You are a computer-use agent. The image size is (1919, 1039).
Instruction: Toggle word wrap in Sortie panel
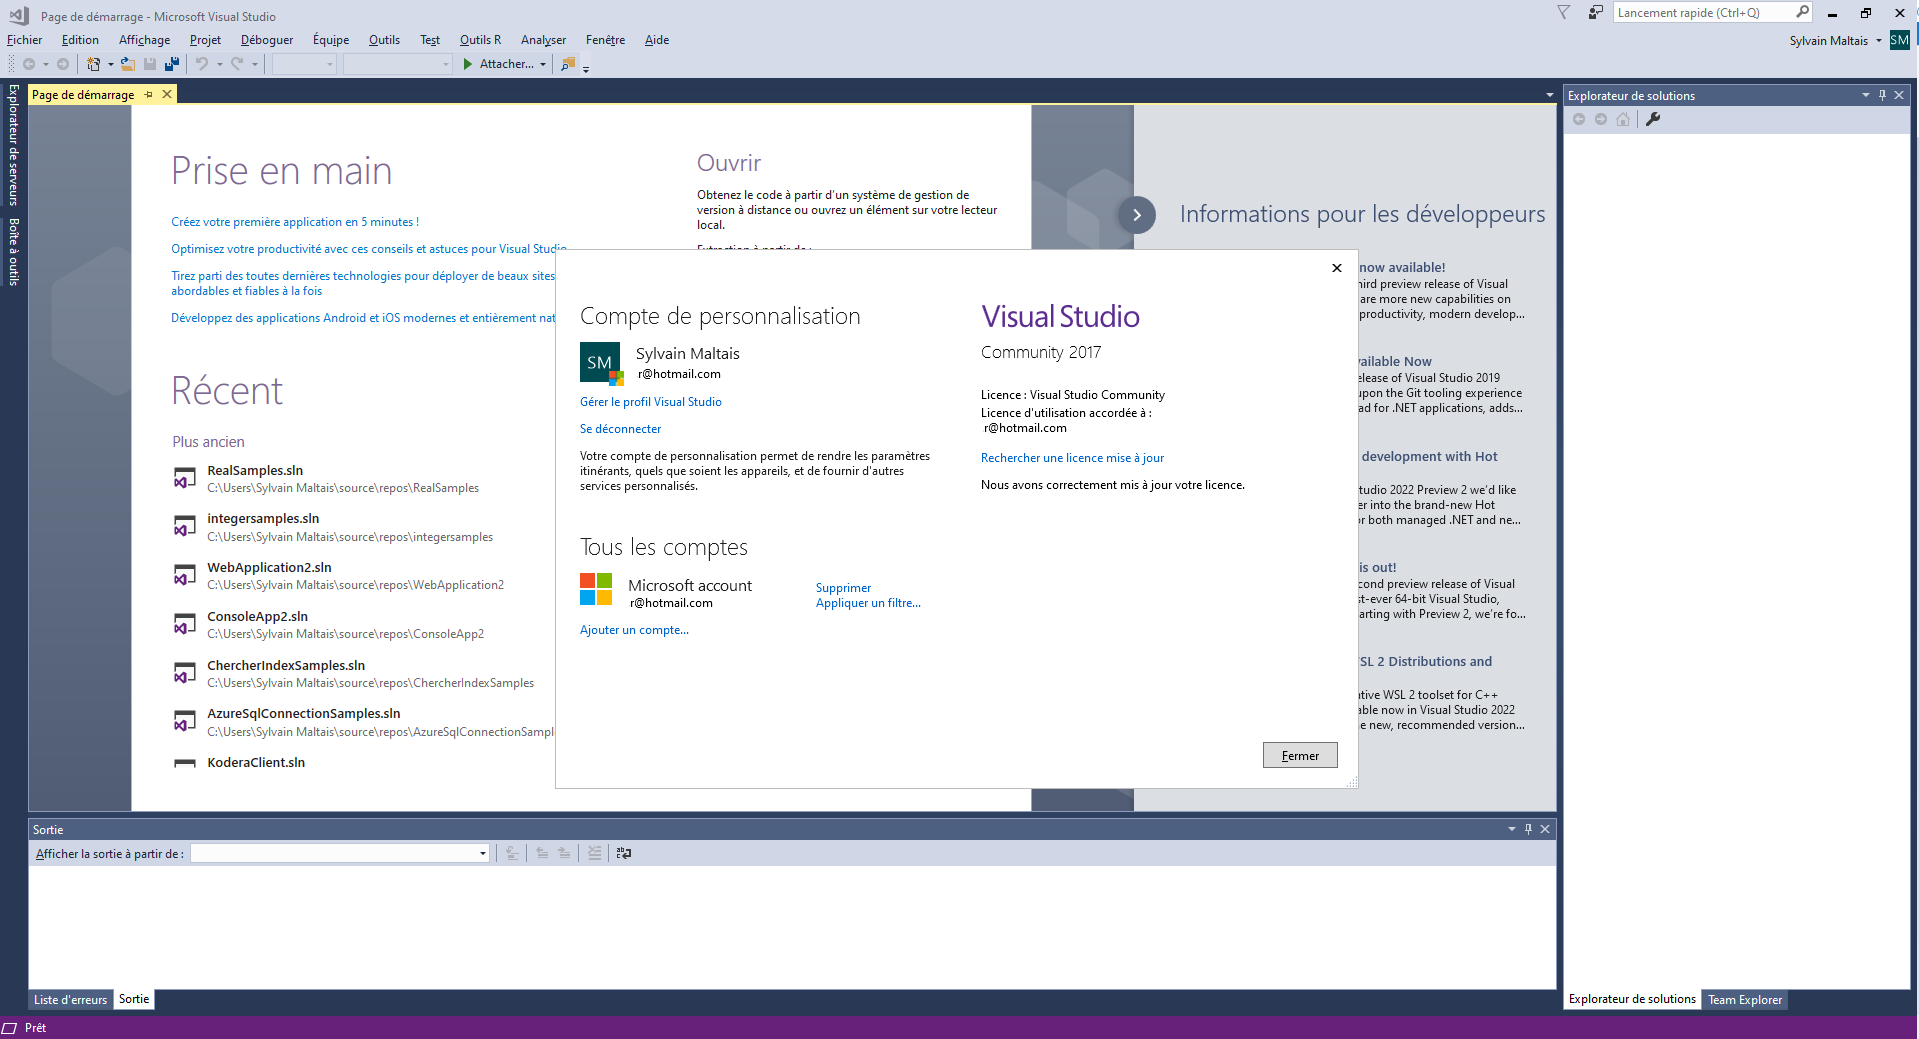624,853
